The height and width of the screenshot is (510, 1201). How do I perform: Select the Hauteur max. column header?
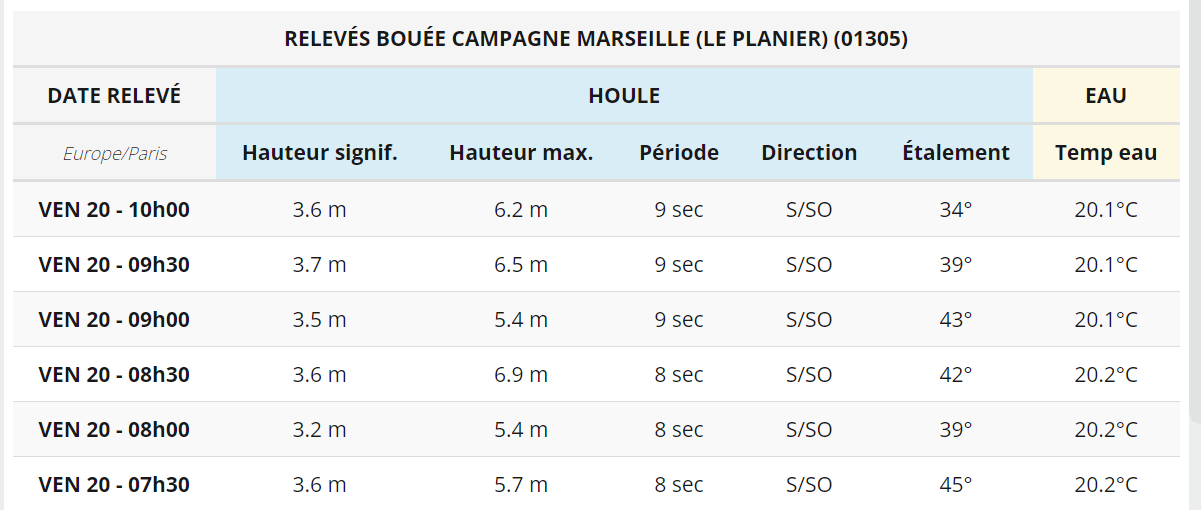[x=521, y=153]
